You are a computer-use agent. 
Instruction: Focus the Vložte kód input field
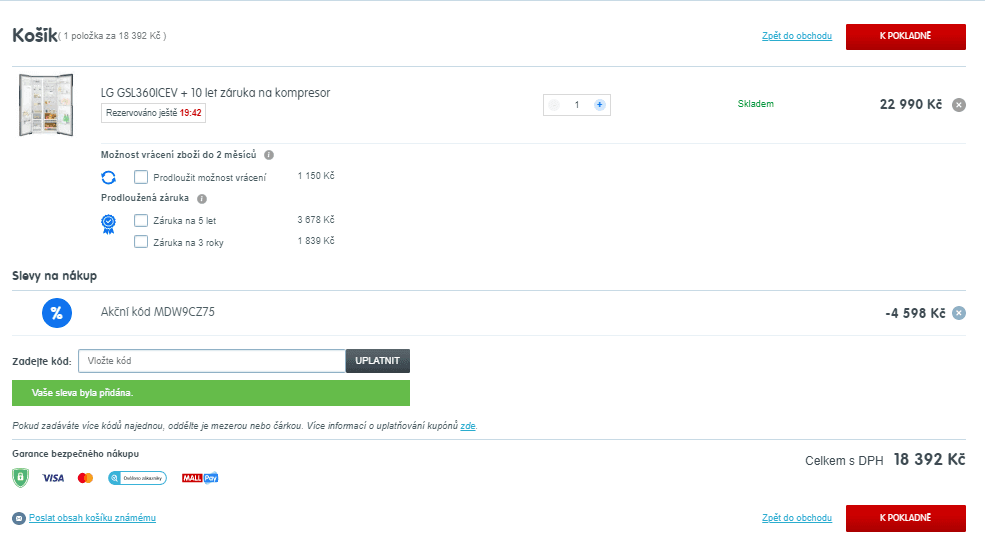[212, 361]
